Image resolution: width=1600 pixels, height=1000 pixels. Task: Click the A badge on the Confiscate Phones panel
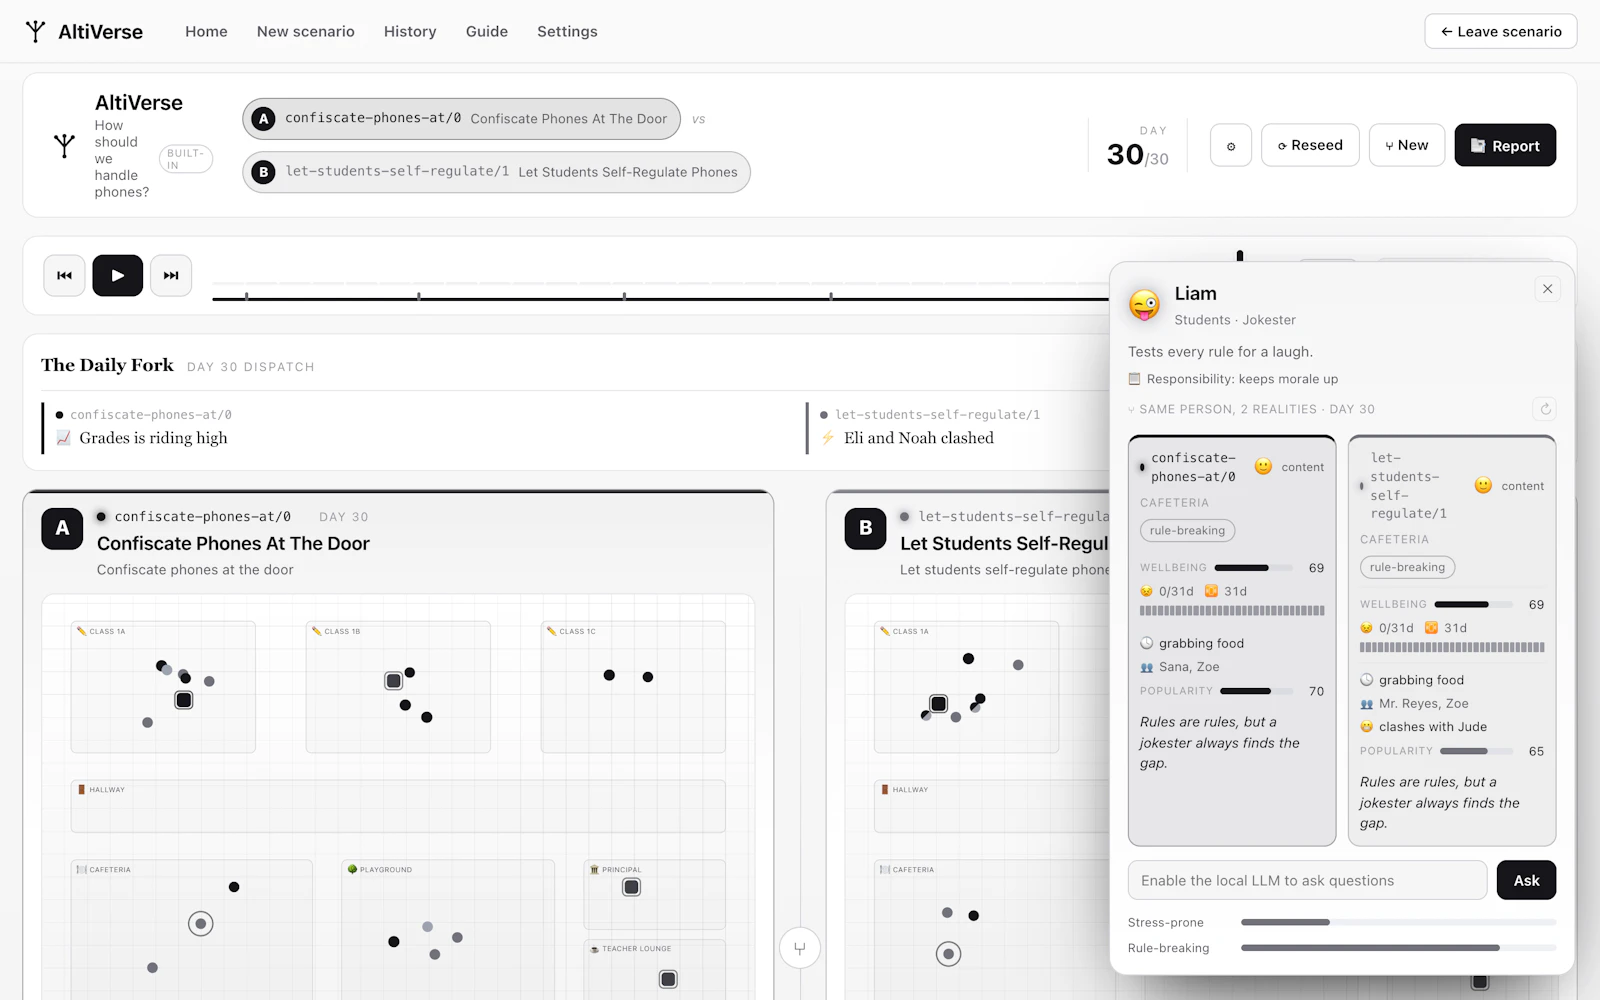point(62,528)
